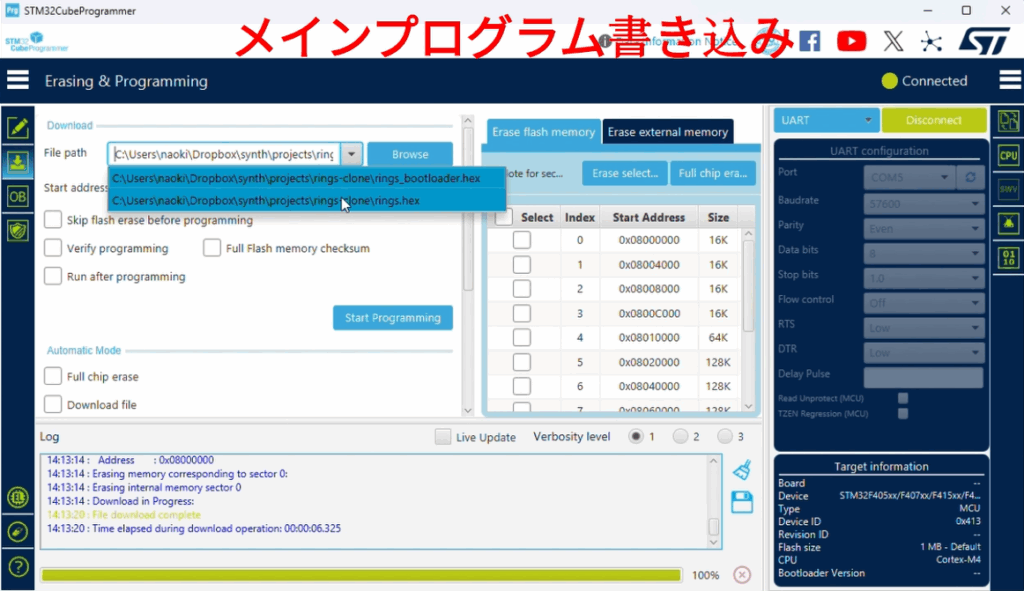Clear the log with broom icon
The height and width of the screenshot is (591, 1024).
pyautogui.click(x=742, y=470)
